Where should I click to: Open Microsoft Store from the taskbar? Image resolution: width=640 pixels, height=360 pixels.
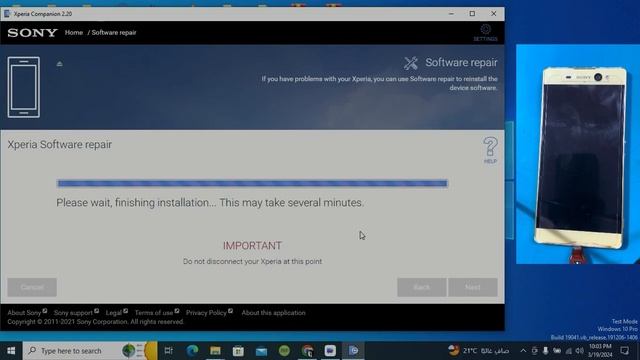[x=238, y=351]
